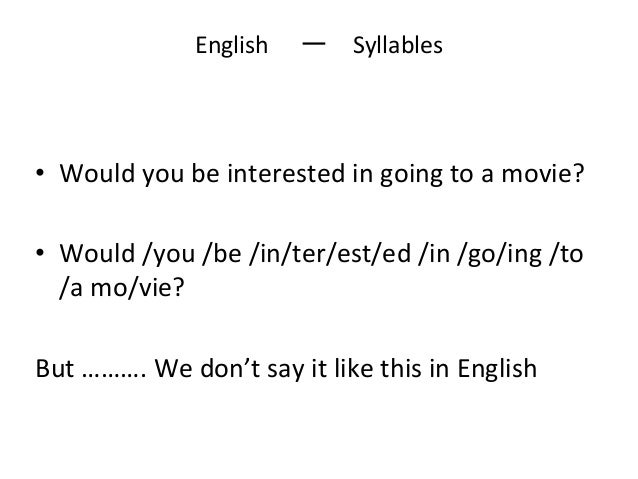Viewport: 638px width, 479px height.
Task: Click the dash between English and Syllables
Action: pyautogui.click(x=314, y=43)
